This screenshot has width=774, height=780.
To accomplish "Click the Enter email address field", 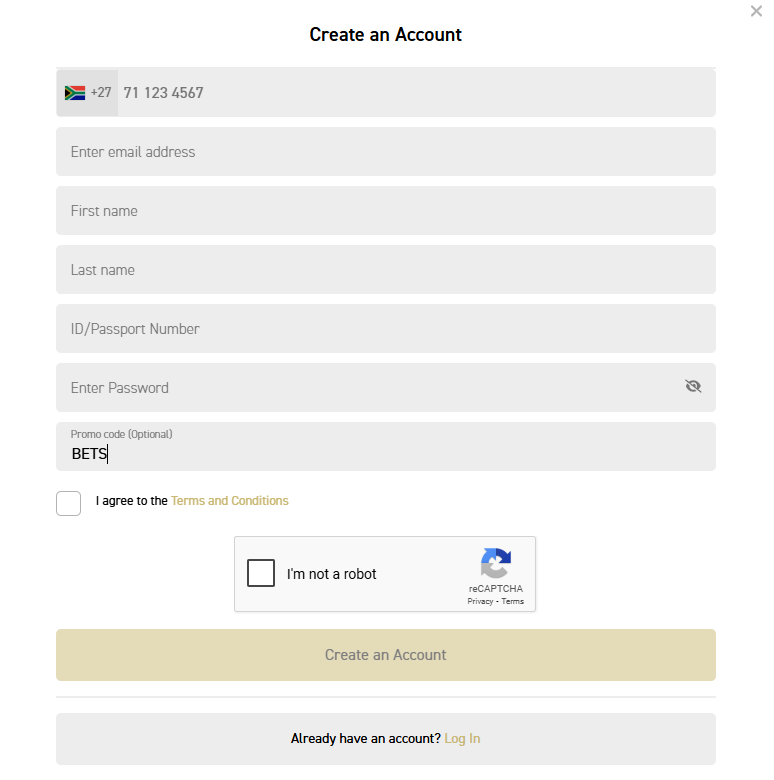I will pos(386,152).
